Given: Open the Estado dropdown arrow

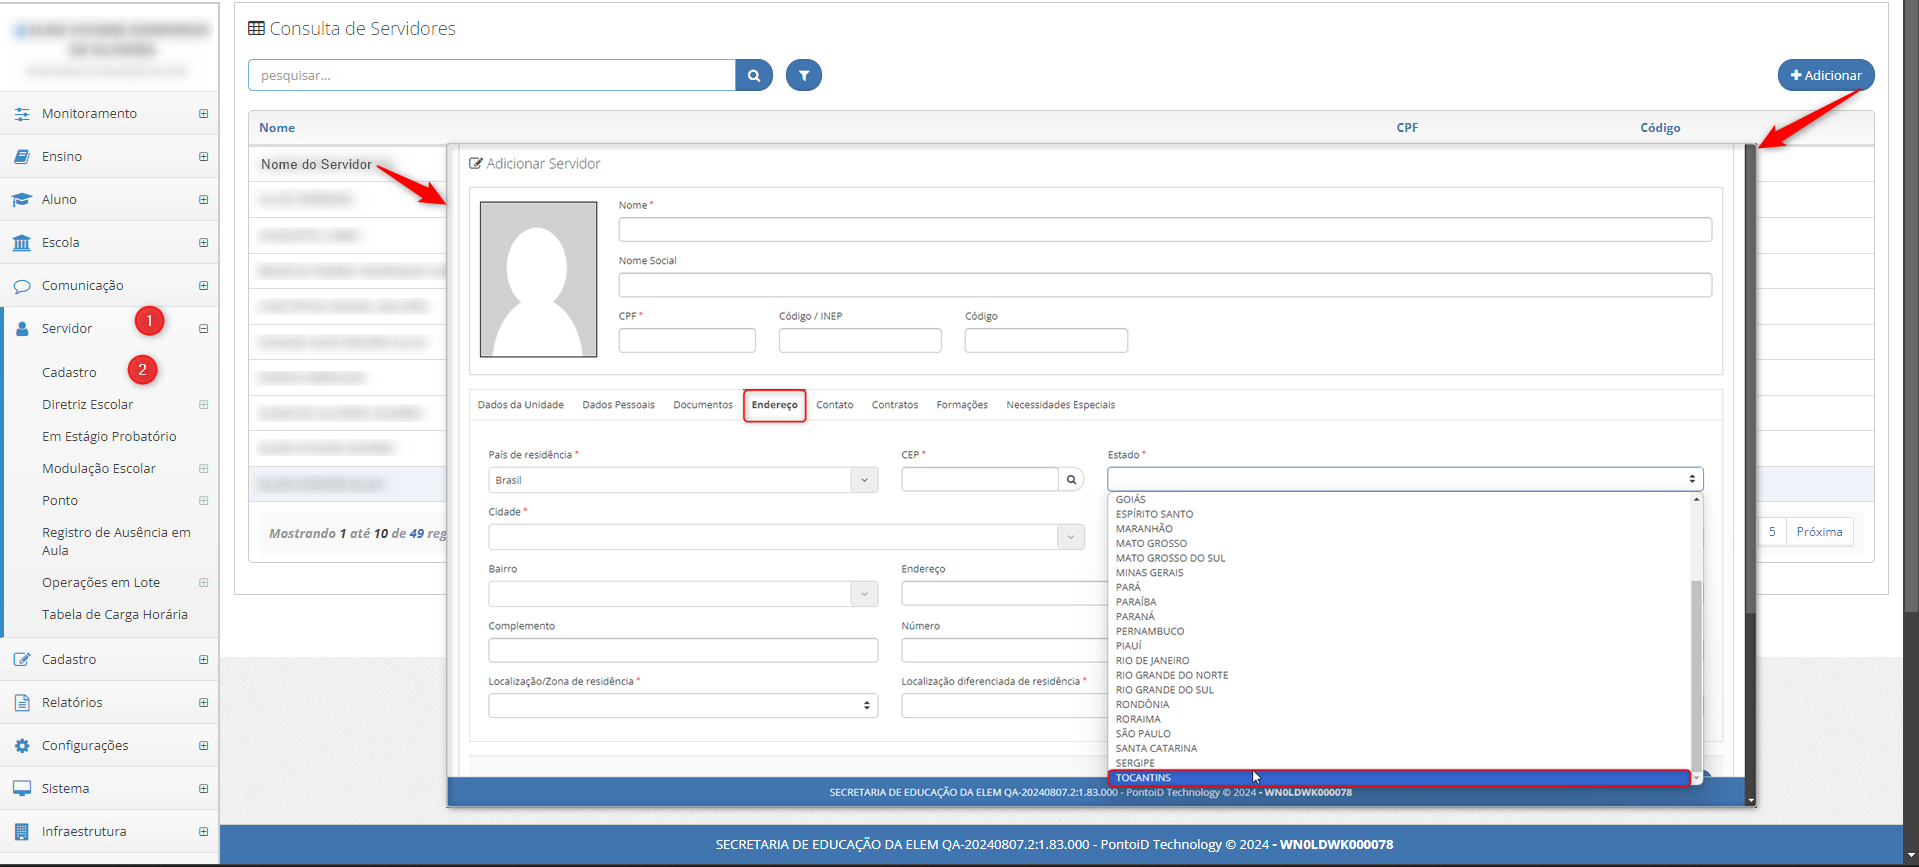Looking at the screenshot, I should (x=1692, y=479).
